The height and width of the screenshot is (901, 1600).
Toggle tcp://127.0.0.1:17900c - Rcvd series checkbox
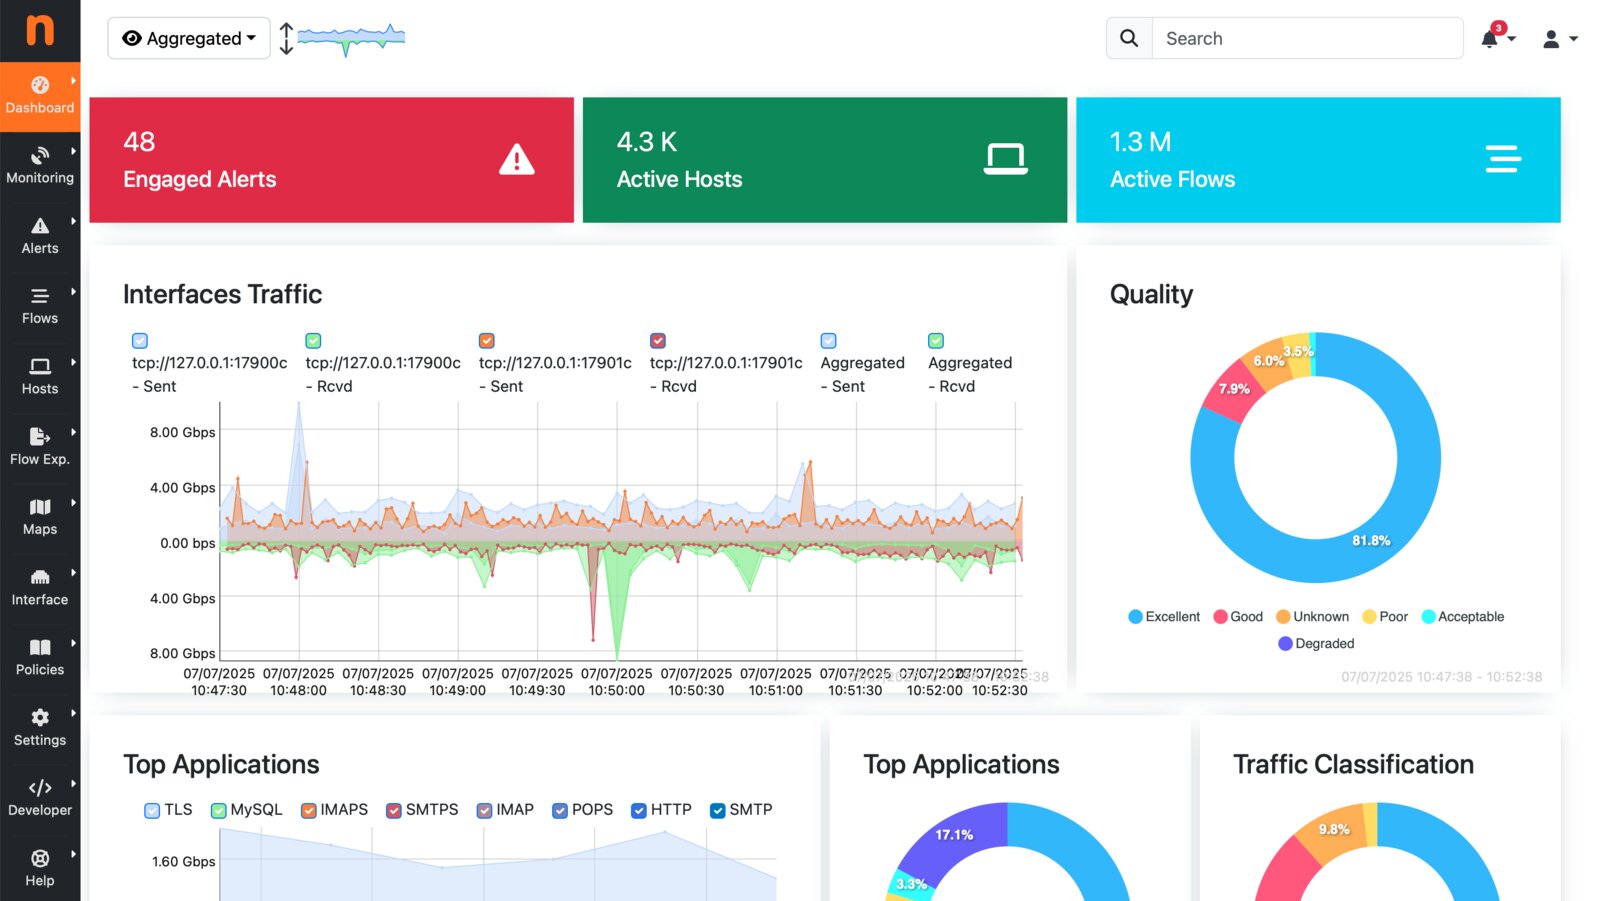313,341
